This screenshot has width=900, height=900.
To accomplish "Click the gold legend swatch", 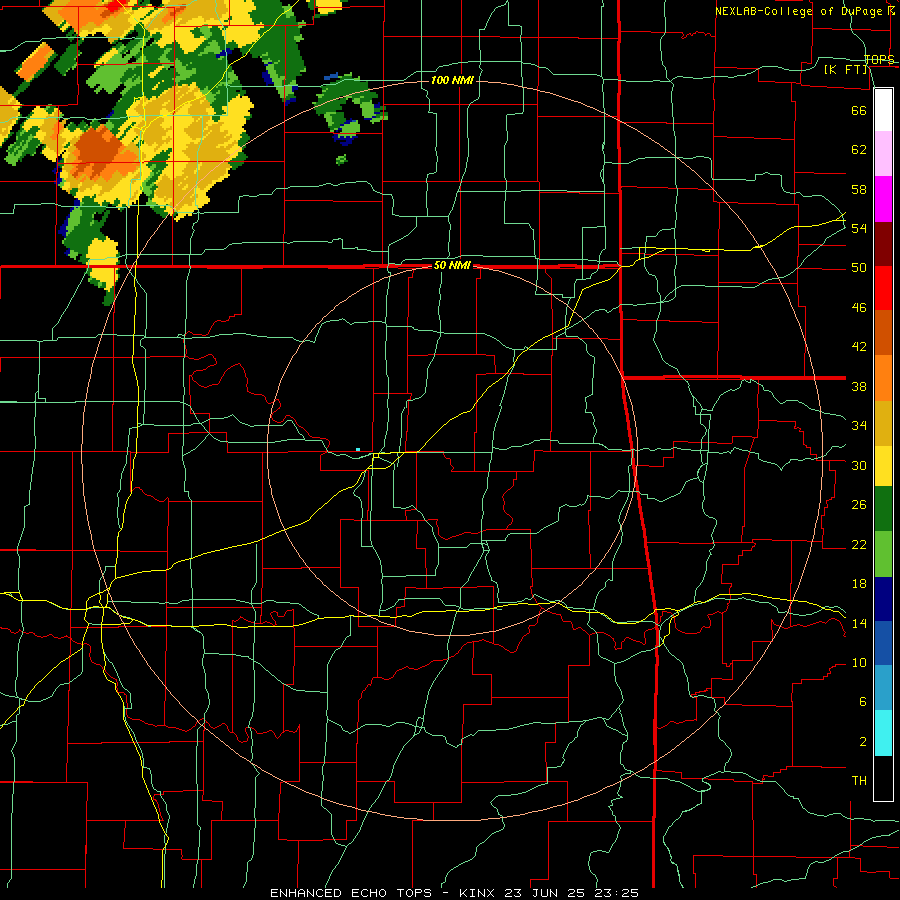I will coord(883,423).
